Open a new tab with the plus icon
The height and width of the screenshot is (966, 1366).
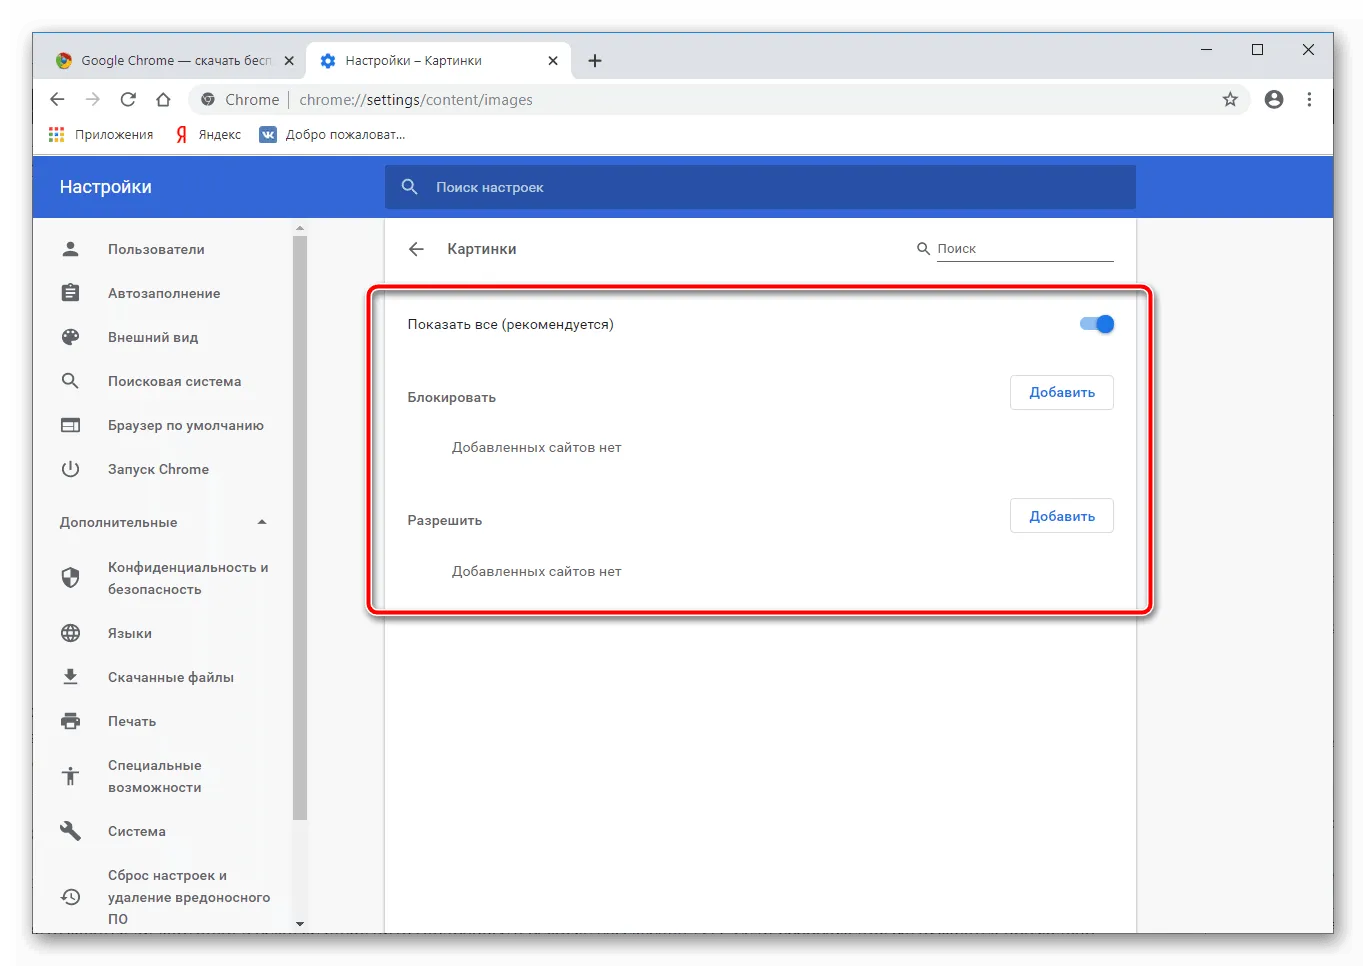[x=595, y=61]
